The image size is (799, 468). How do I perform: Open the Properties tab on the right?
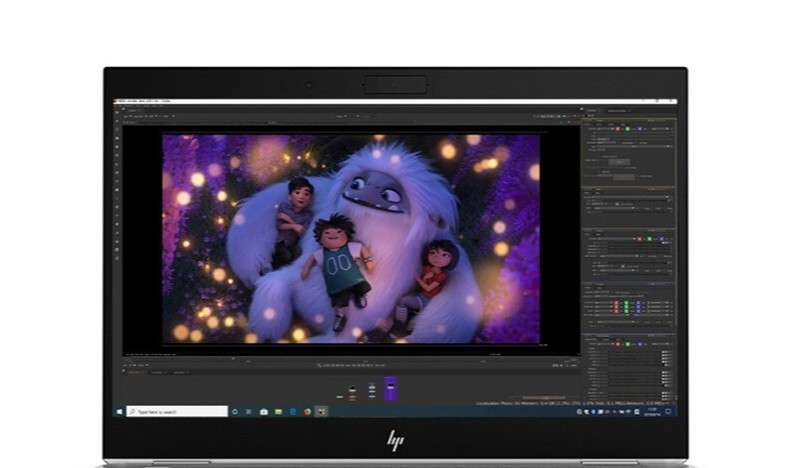click(x=592, y=110)
